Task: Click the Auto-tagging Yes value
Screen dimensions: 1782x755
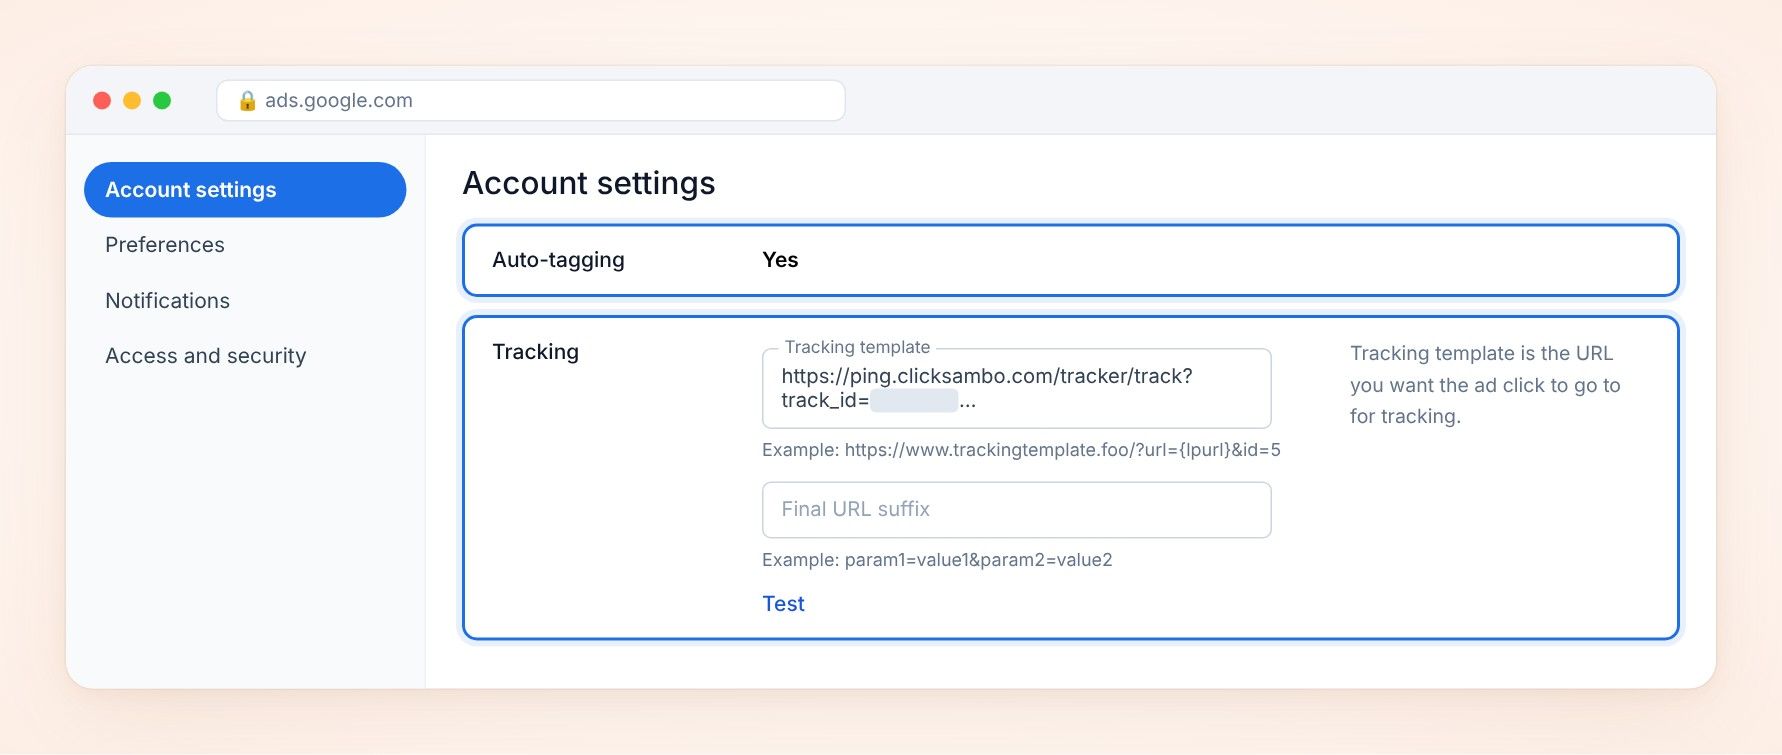Action: pos(780,260)
